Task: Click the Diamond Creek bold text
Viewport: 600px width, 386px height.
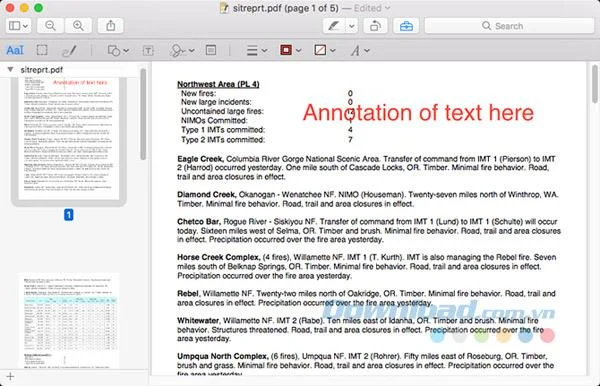Action: click(x=207, y=194)
